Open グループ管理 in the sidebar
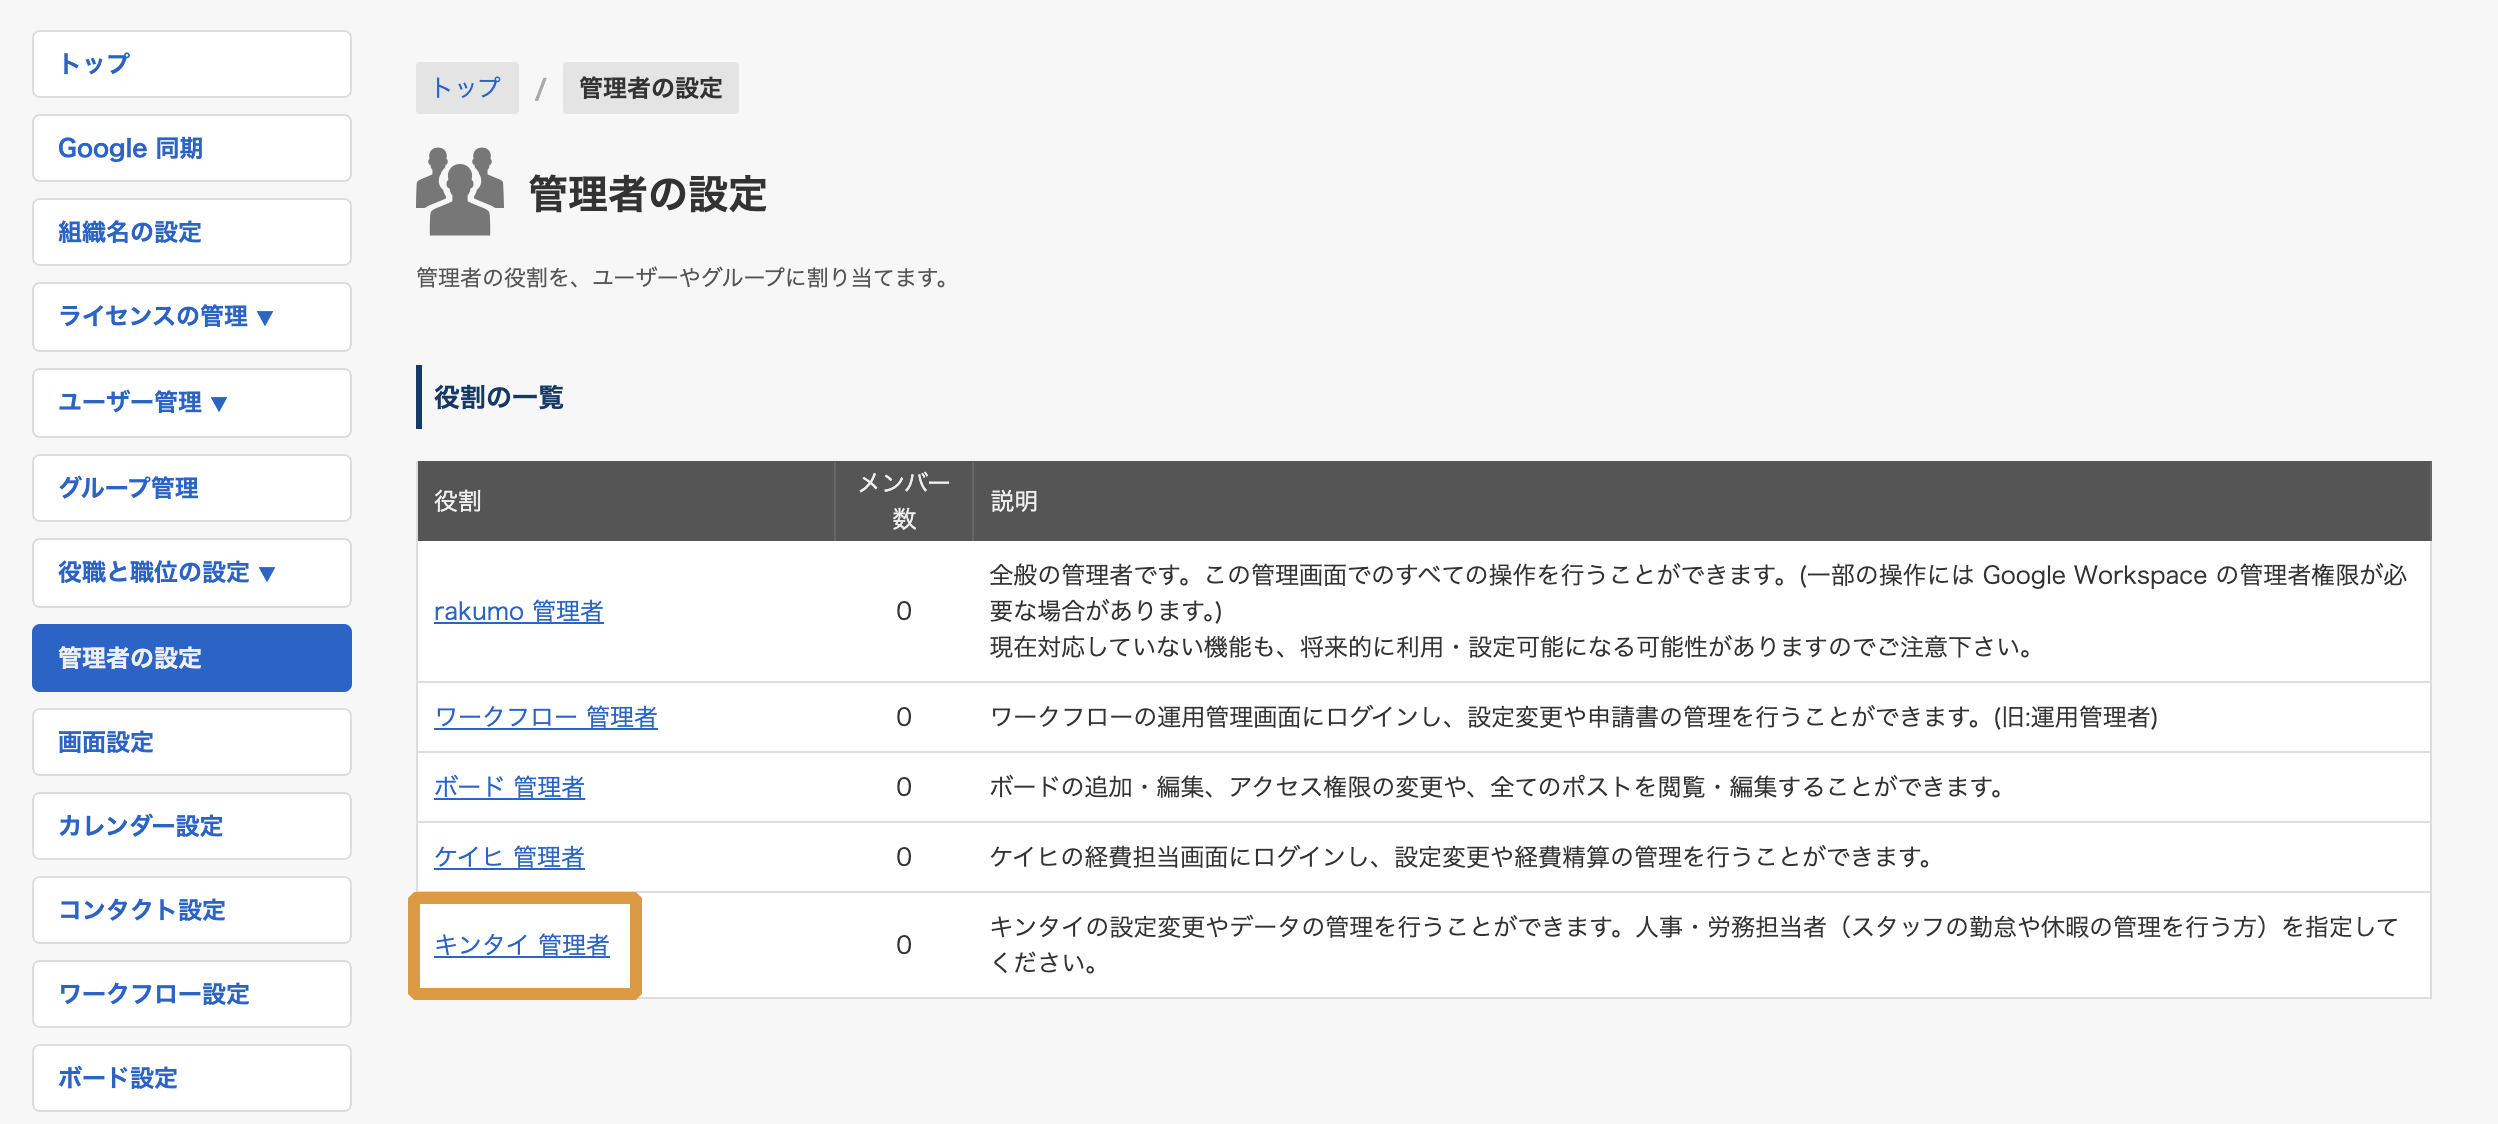 point(192,488)
